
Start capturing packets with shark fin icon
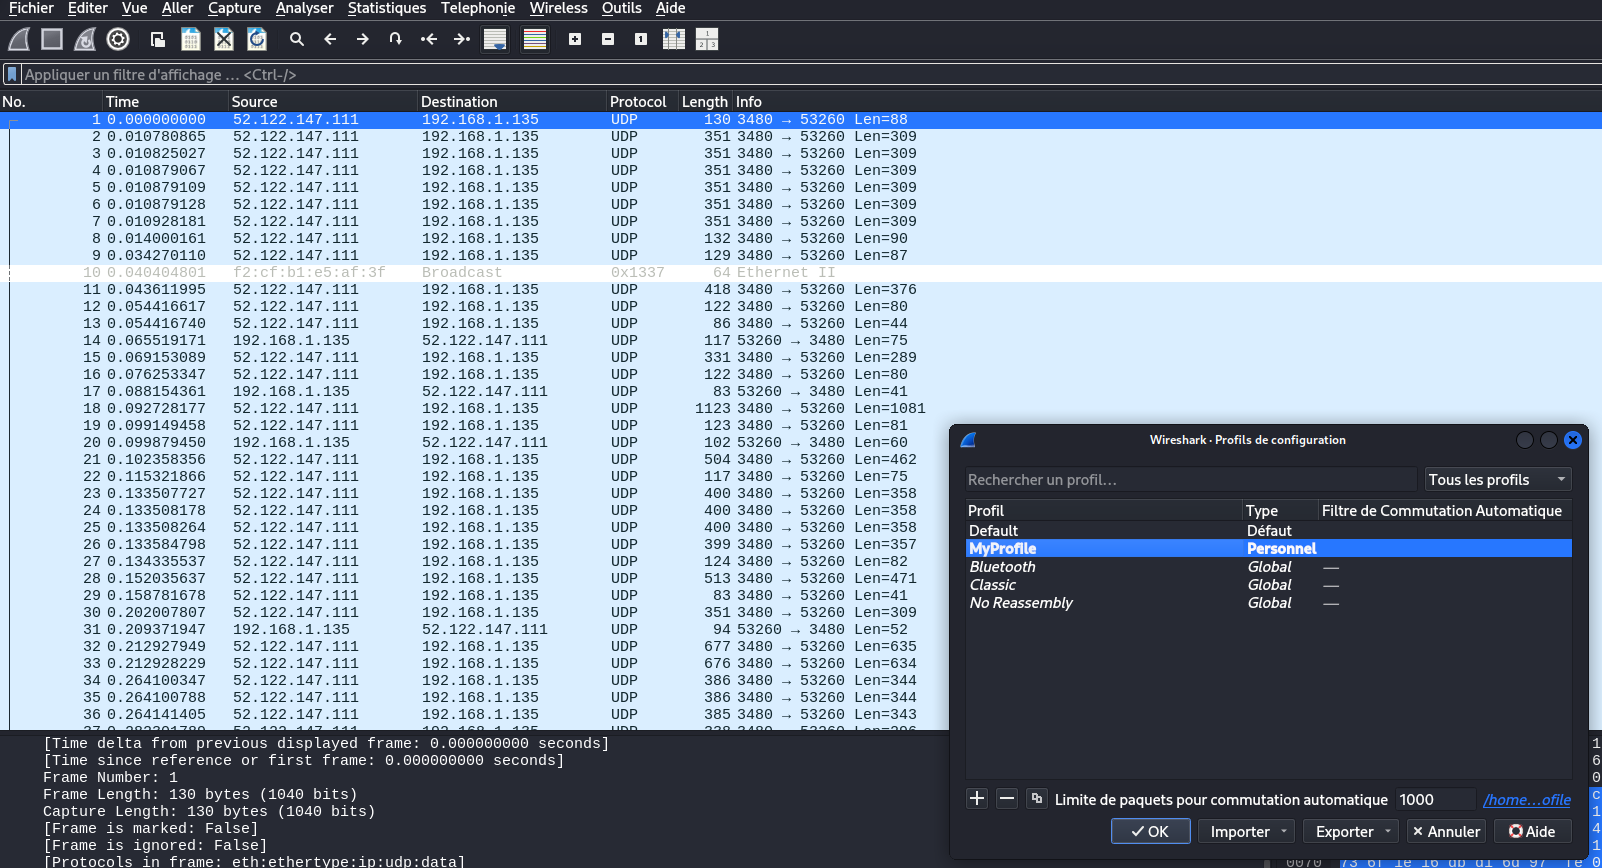point(19,39)
